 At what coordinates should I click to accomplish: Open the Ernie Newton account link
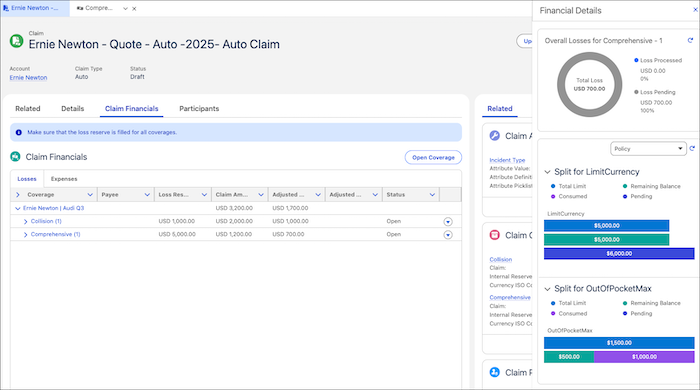[28, 78]
